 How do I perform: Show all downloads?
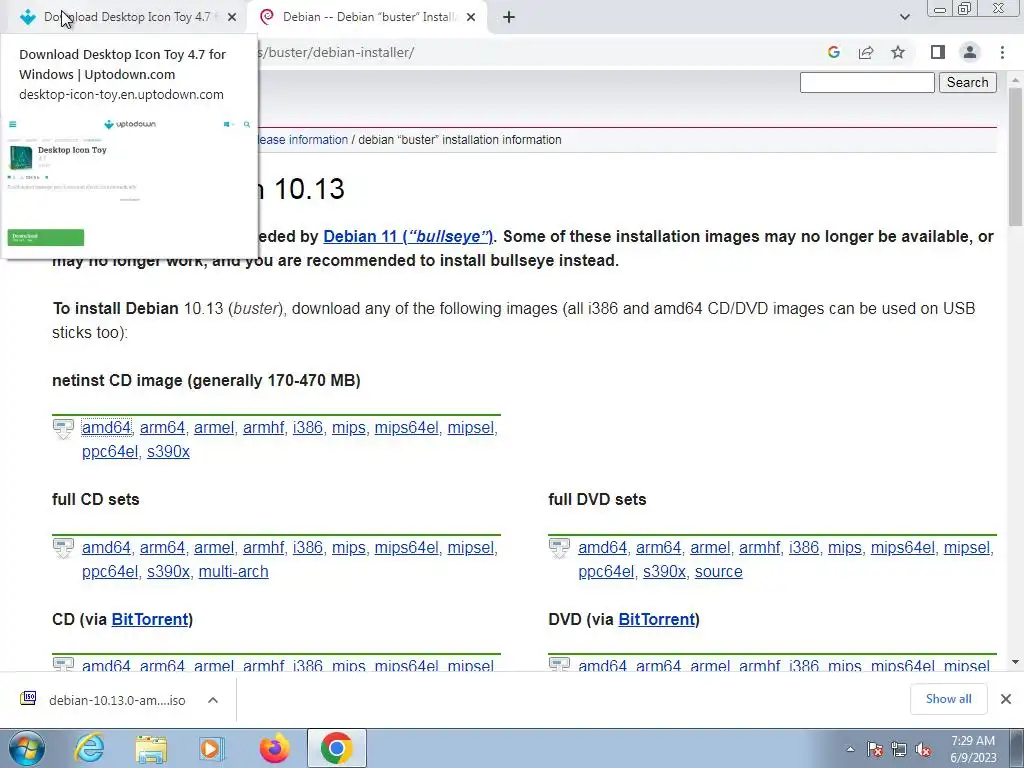pyautogui.click(x=948, y=699)
